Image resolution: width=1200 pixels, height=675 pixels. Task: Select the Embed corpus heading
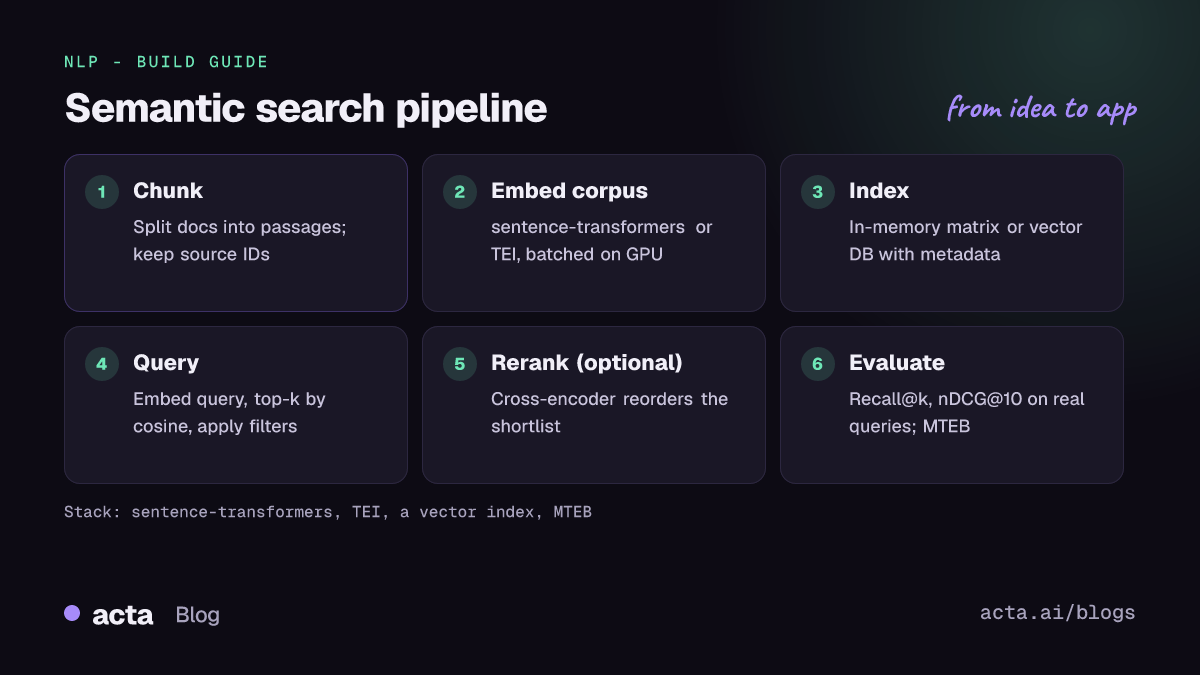coord(569,191)
